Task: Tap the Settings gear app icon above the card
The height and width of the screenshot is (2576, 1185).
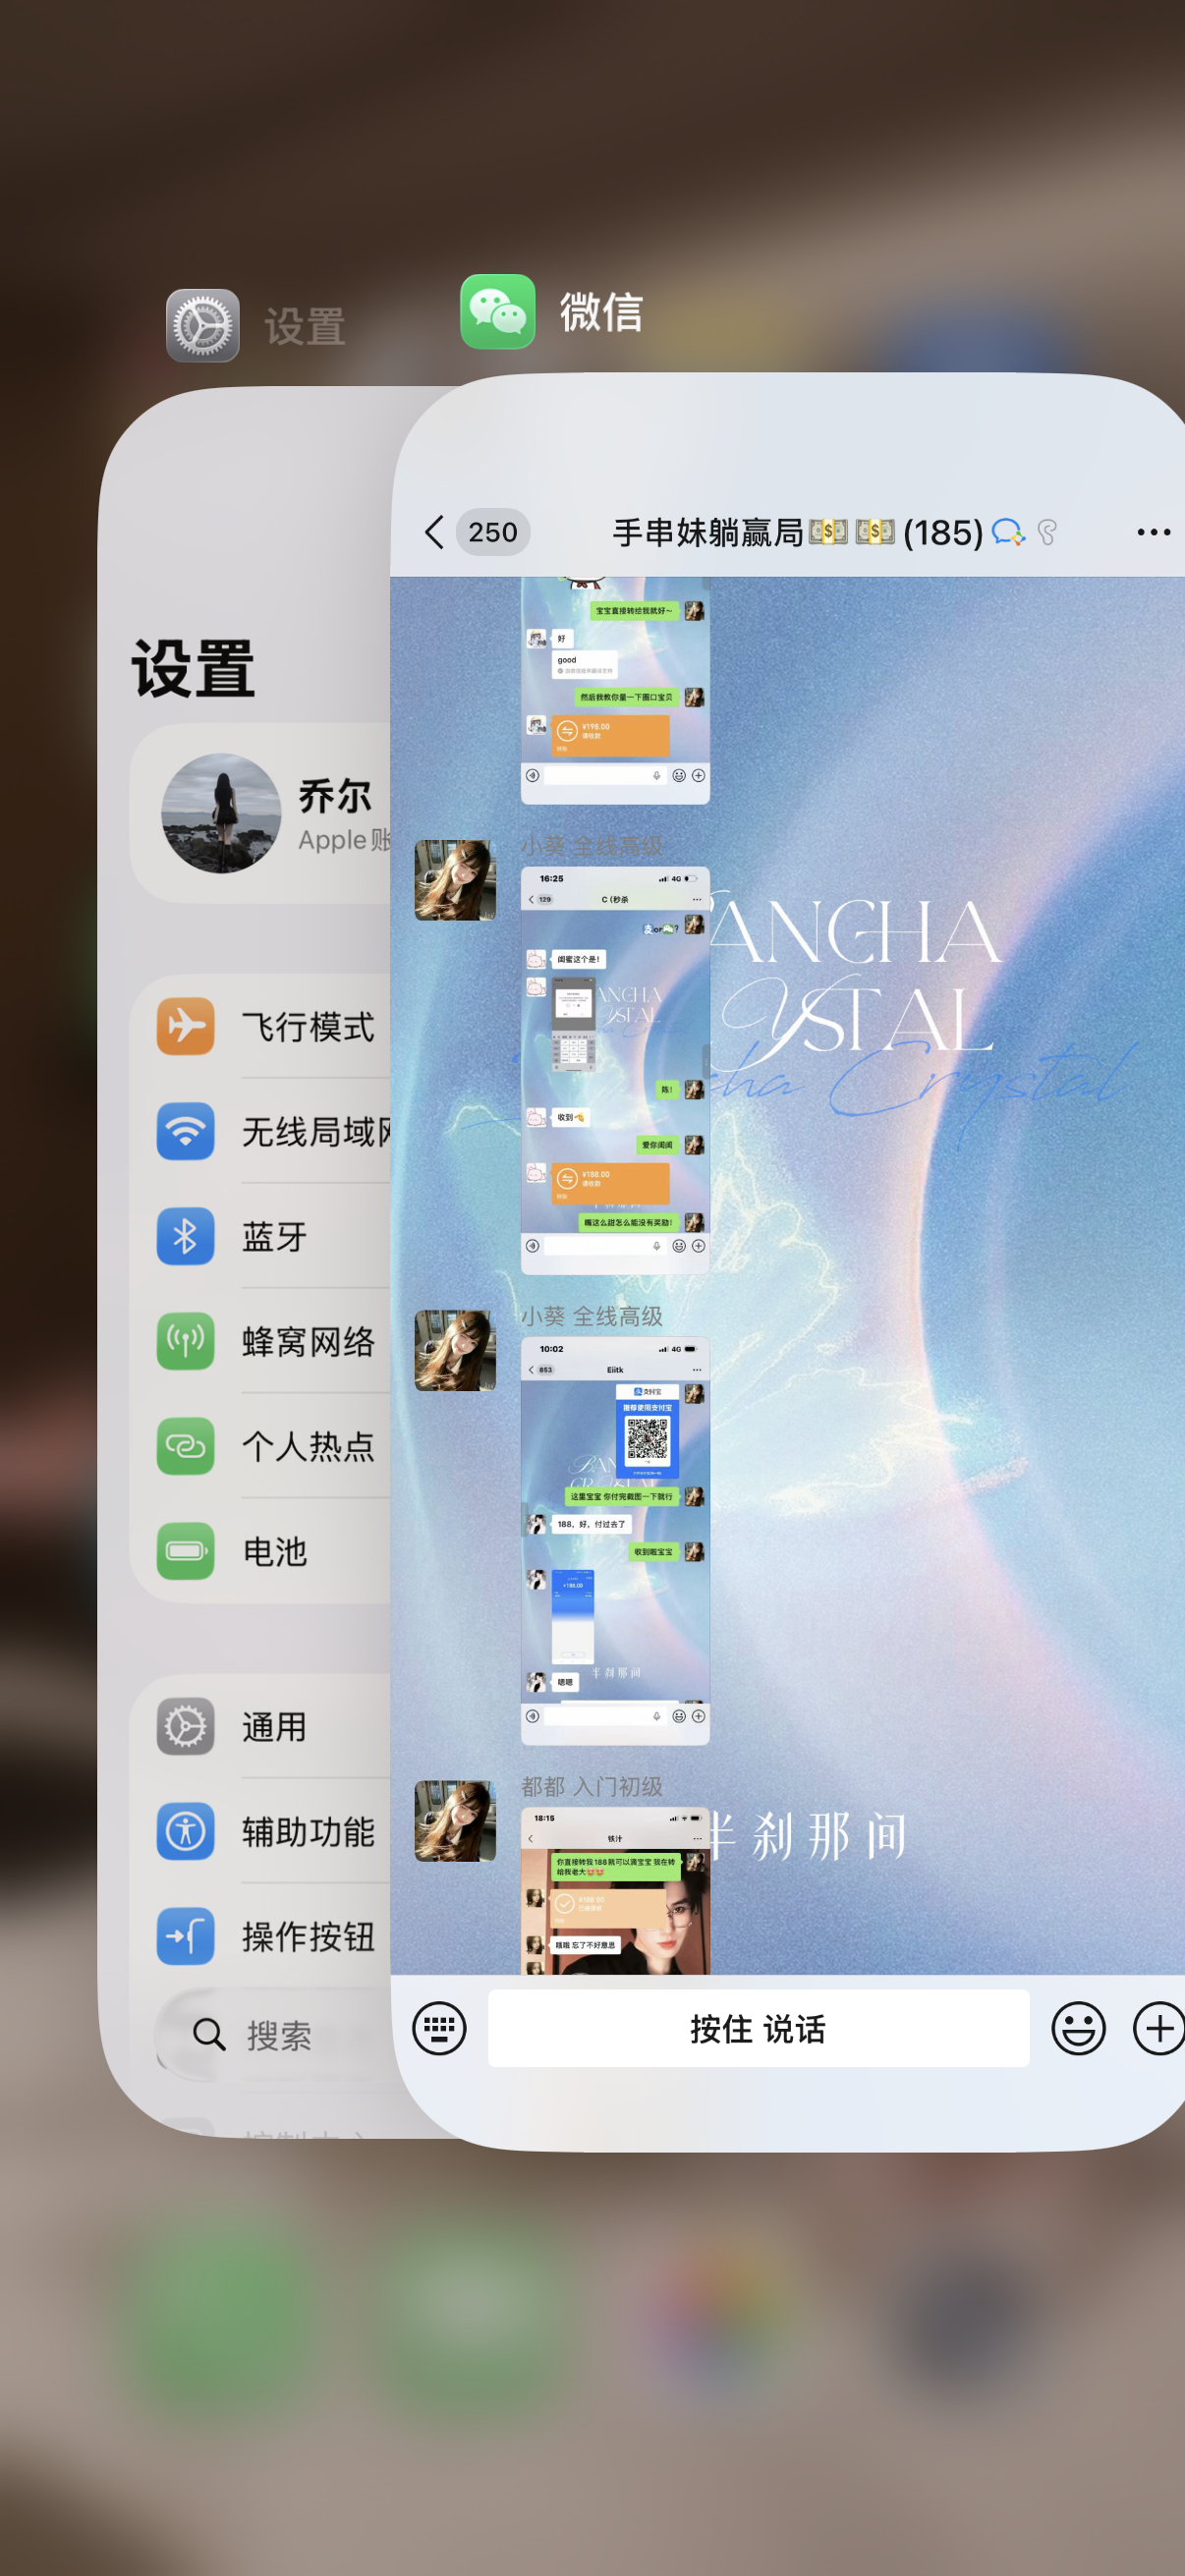Action: pos(203,326)
